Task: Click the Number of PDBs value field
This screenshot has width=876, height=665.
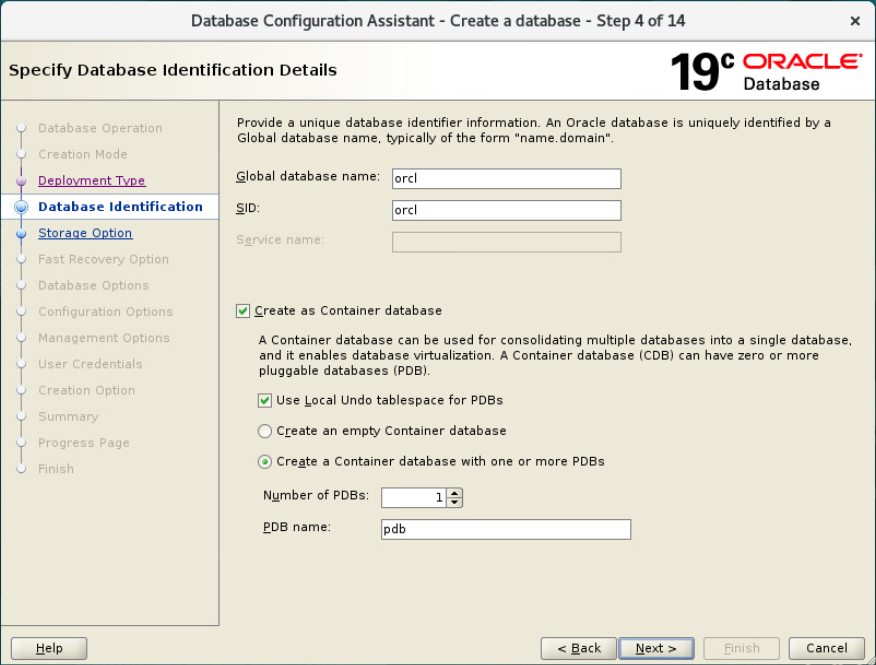Action: [415, 497]
